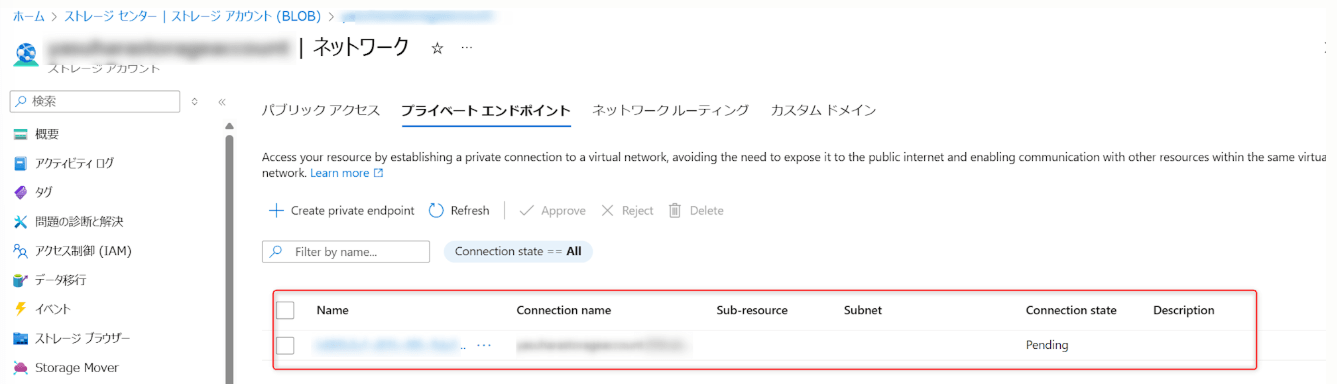The width and height of the screenshot is (1337, 384).
Task: Click the Storage Mover icon
Action: click(x=20, y=367)
